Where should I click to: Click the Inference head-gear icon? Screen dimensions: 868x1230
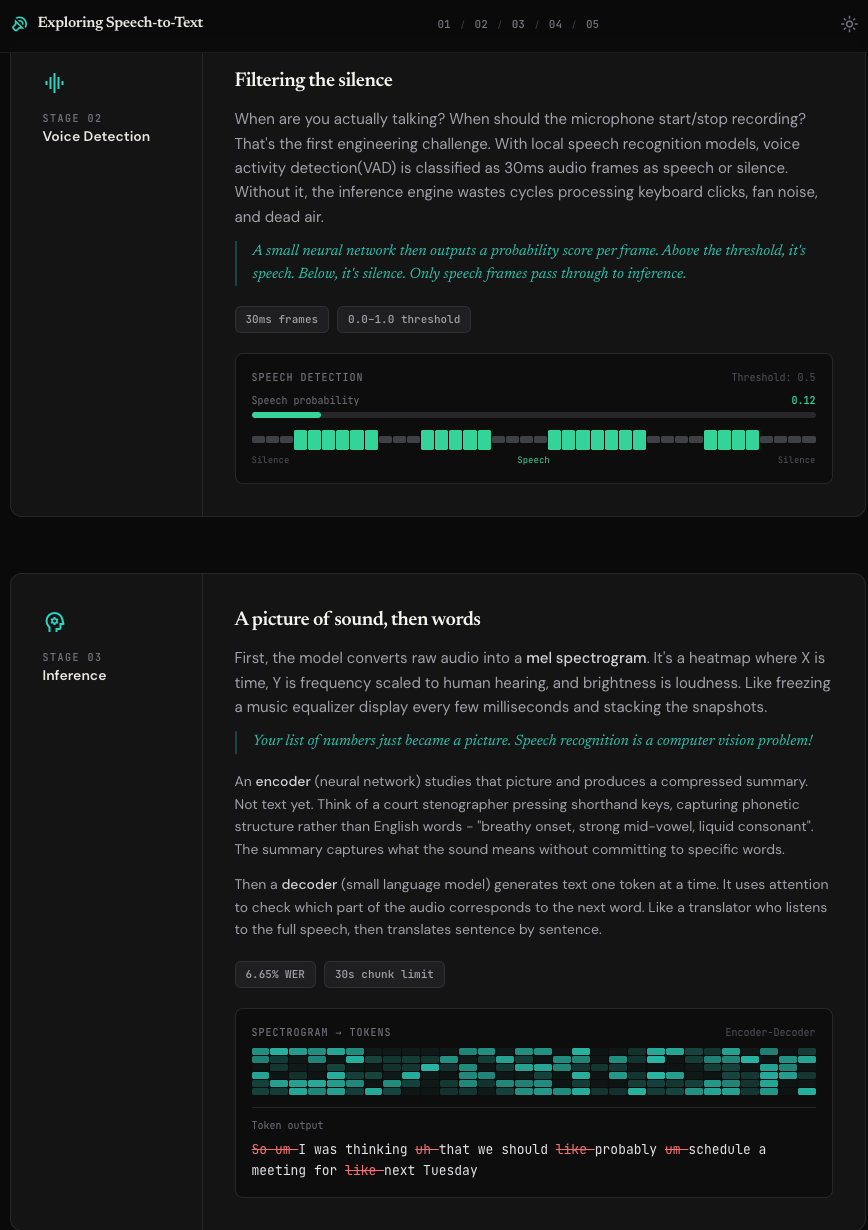point(55,622)
